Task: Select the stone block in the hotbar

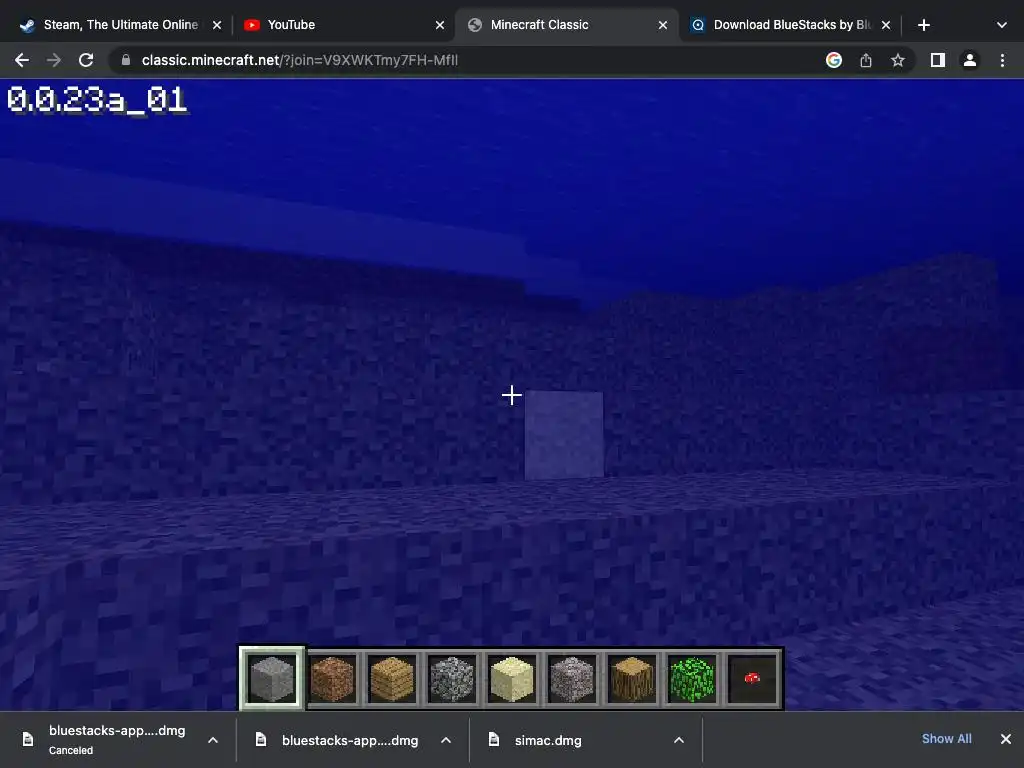Action: (x=272, y=679)
